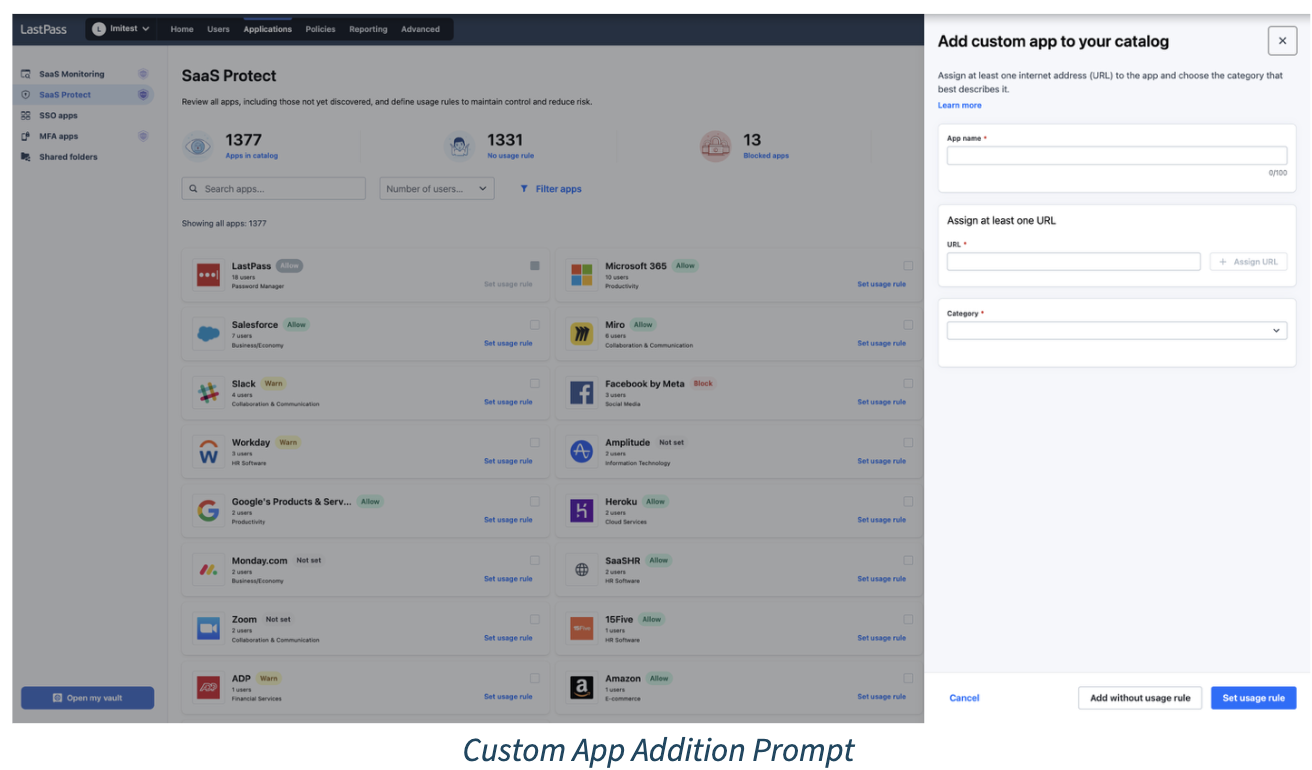The height and width of the screenshot is (770, 1312).
Task: Check the LastPass app checkbox
Action: 535,266
